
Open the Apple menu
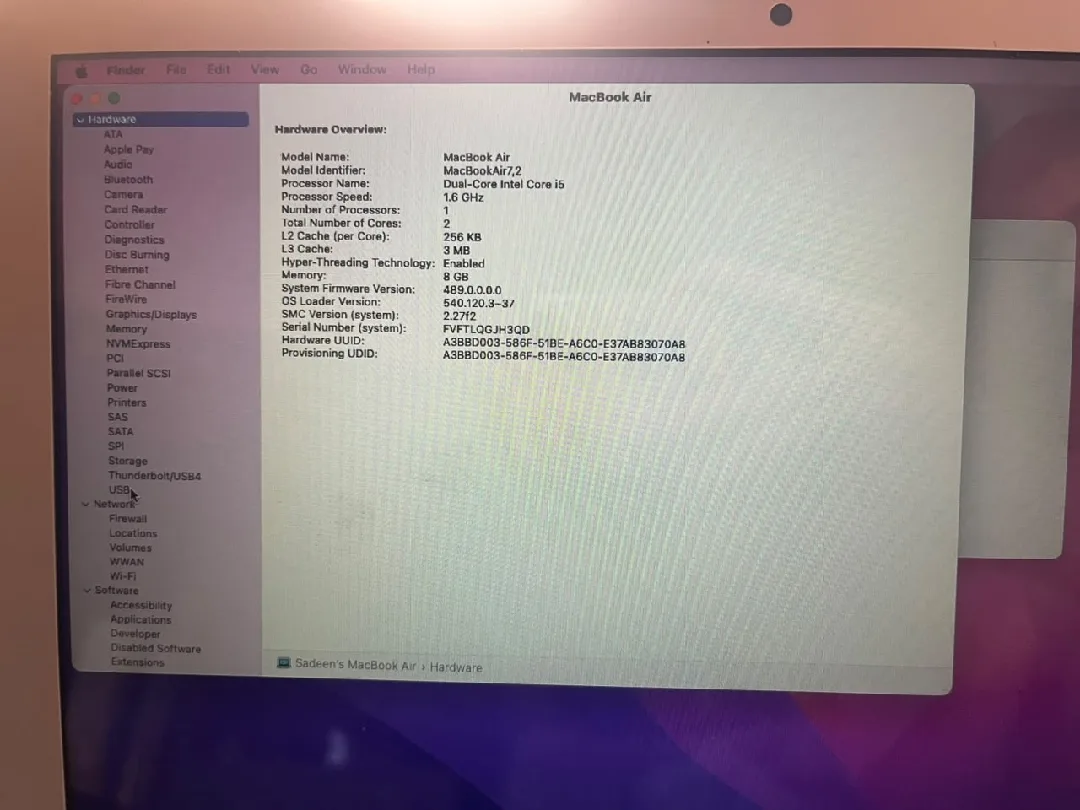click(x=81, y=71)
